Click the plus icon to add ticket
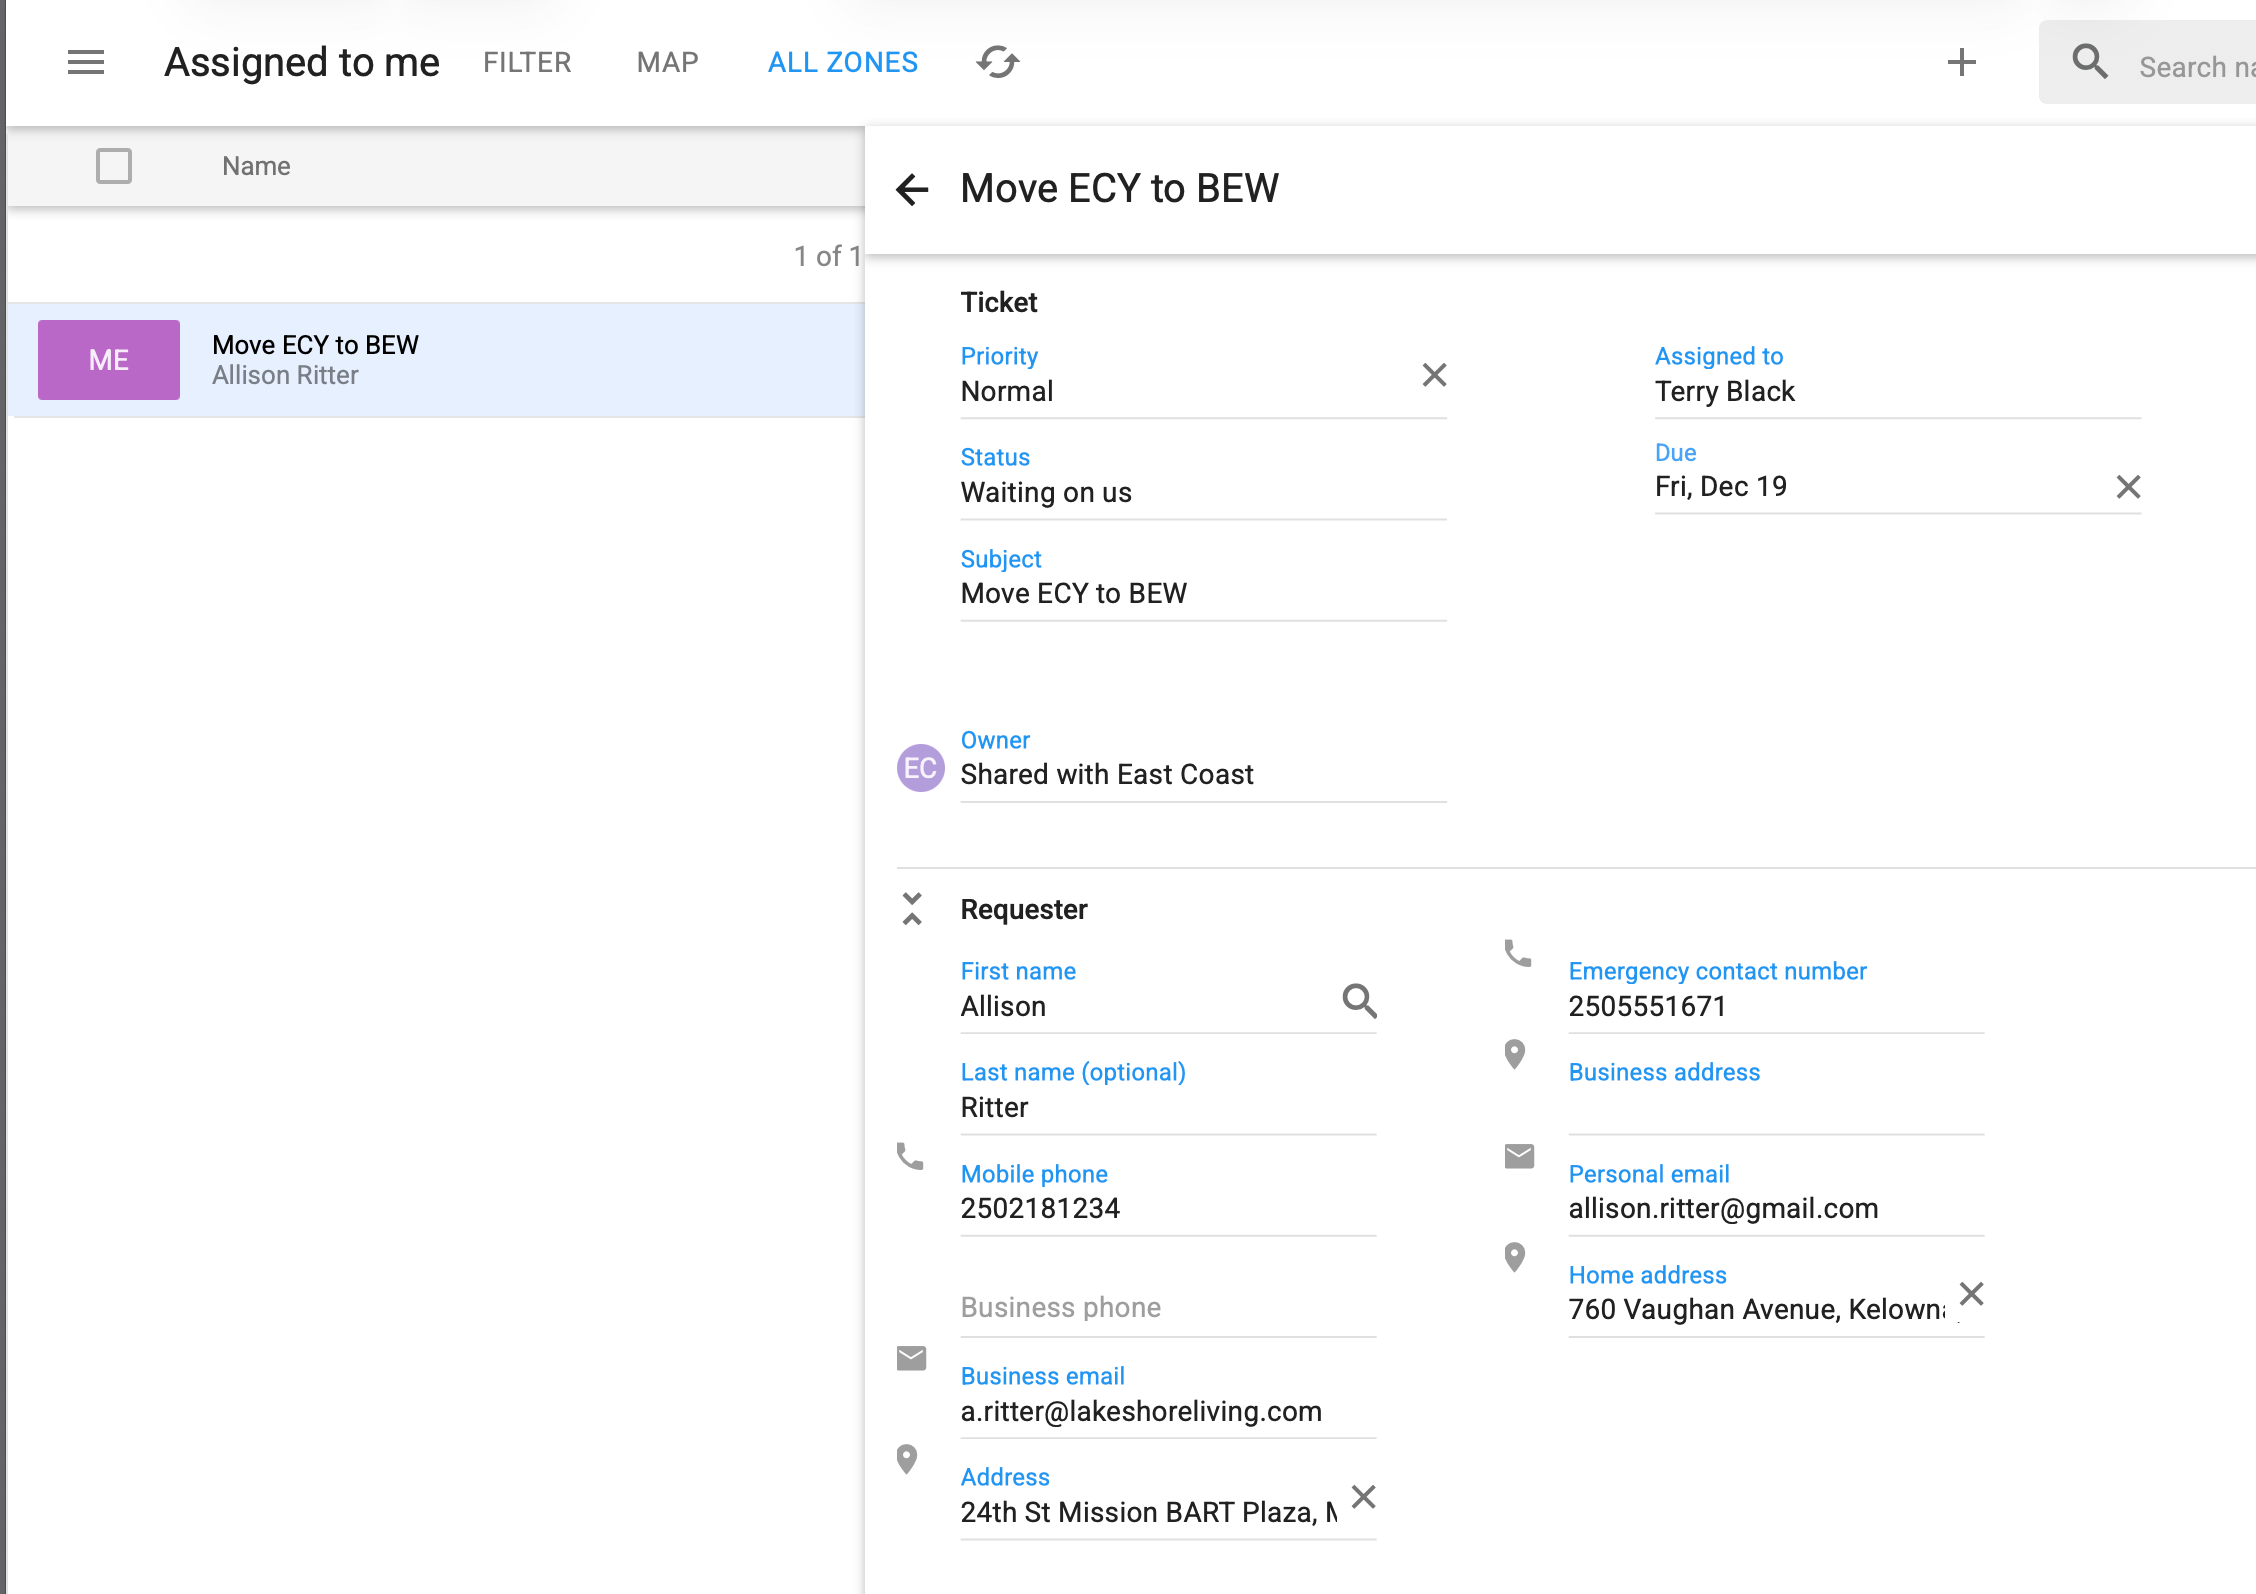This screenshot has width=2256, height=1594. tap(1961, 62)
